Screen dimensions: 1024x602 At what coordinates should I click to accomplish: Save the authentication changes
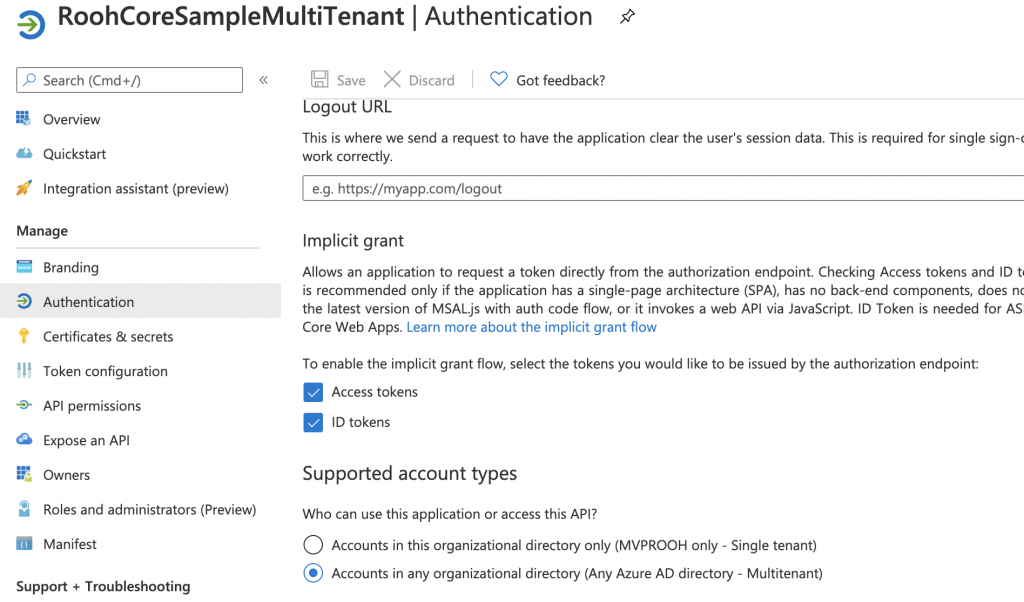pyautogui.click(x=338, y=79)
